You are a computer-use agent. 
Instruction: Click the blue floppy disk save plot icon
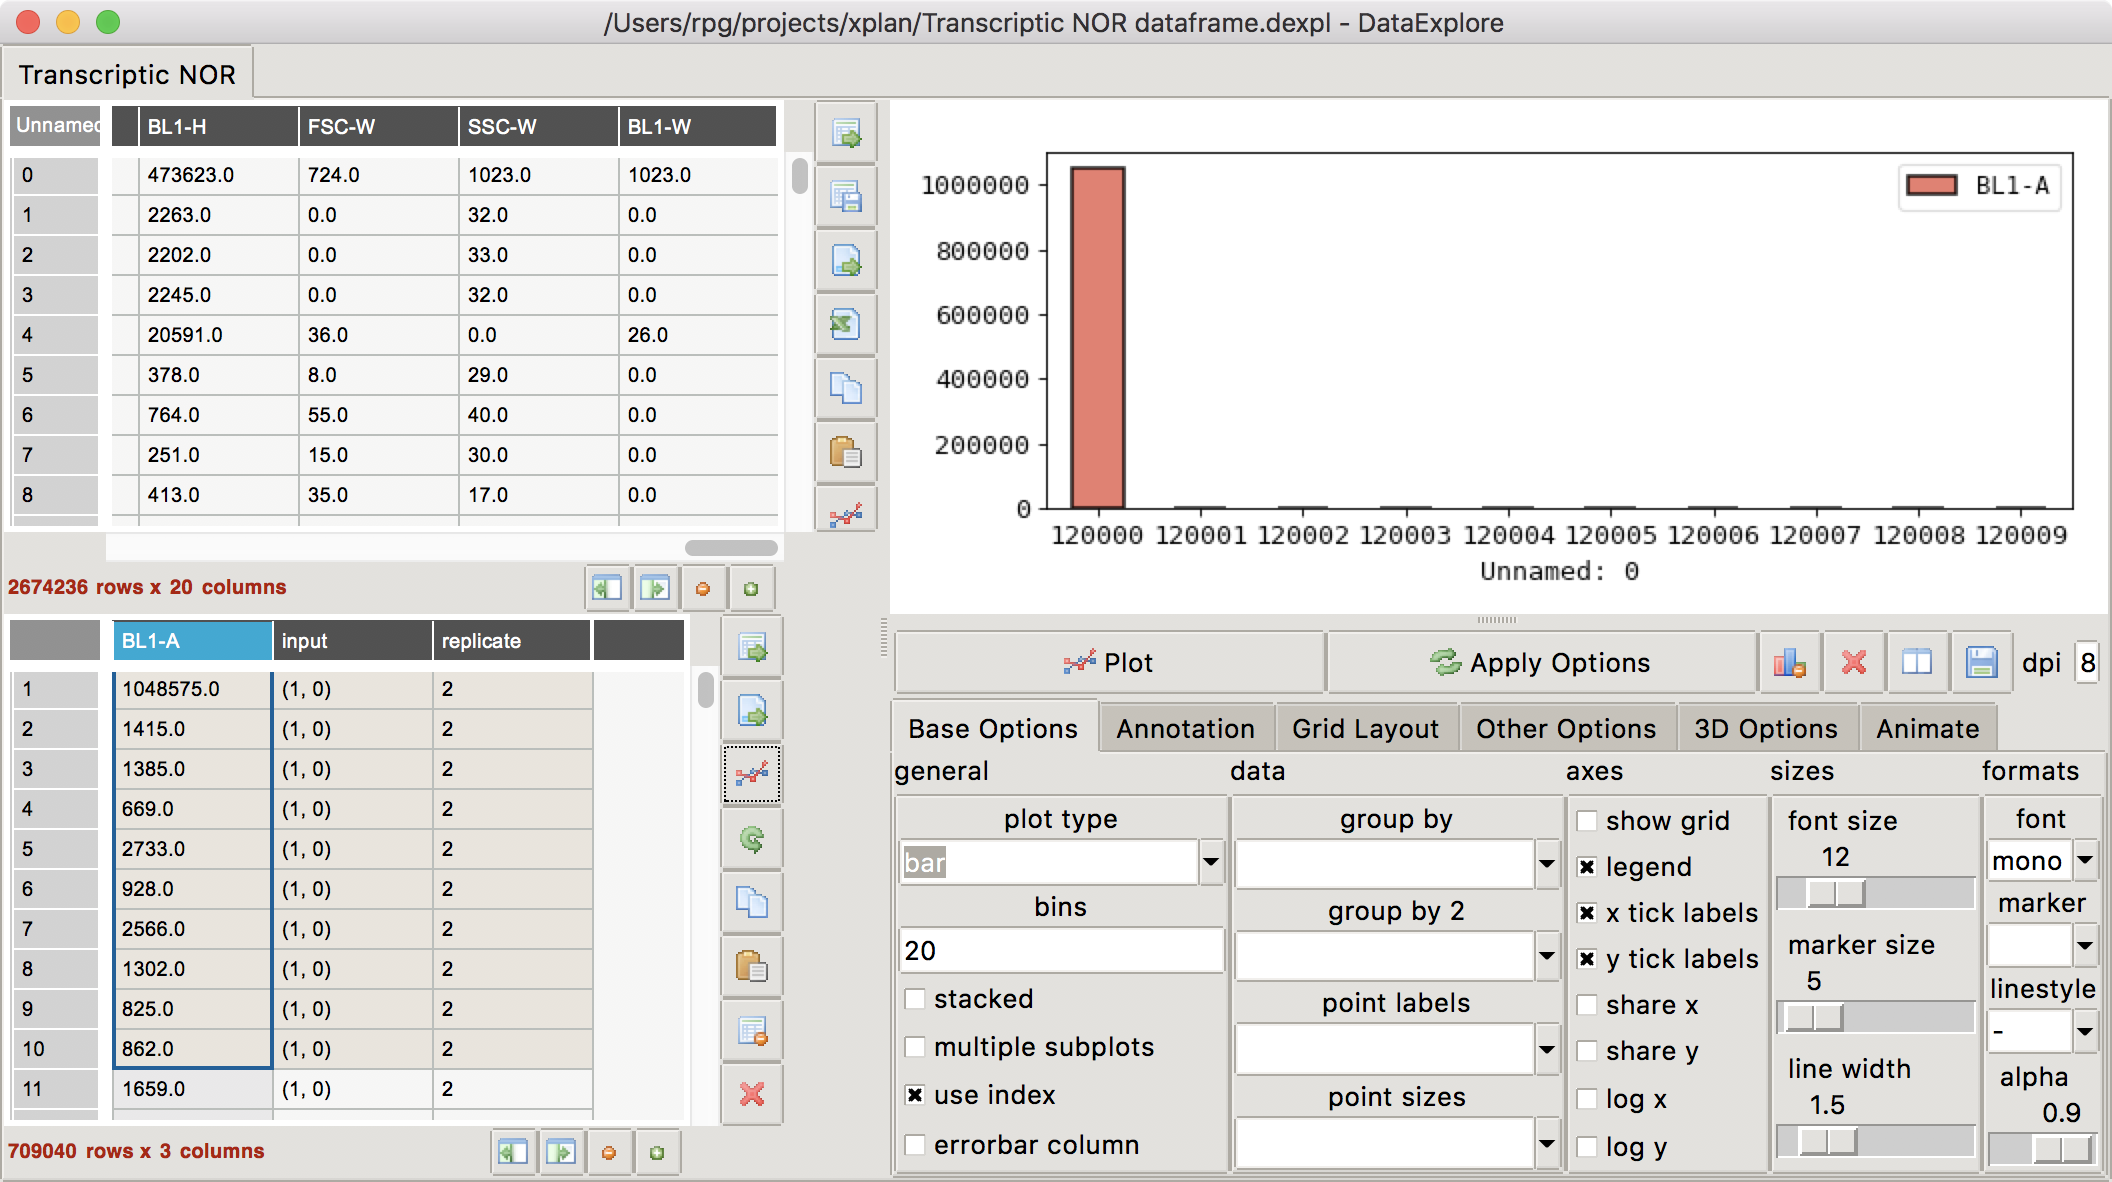(x=1981, y=662)
